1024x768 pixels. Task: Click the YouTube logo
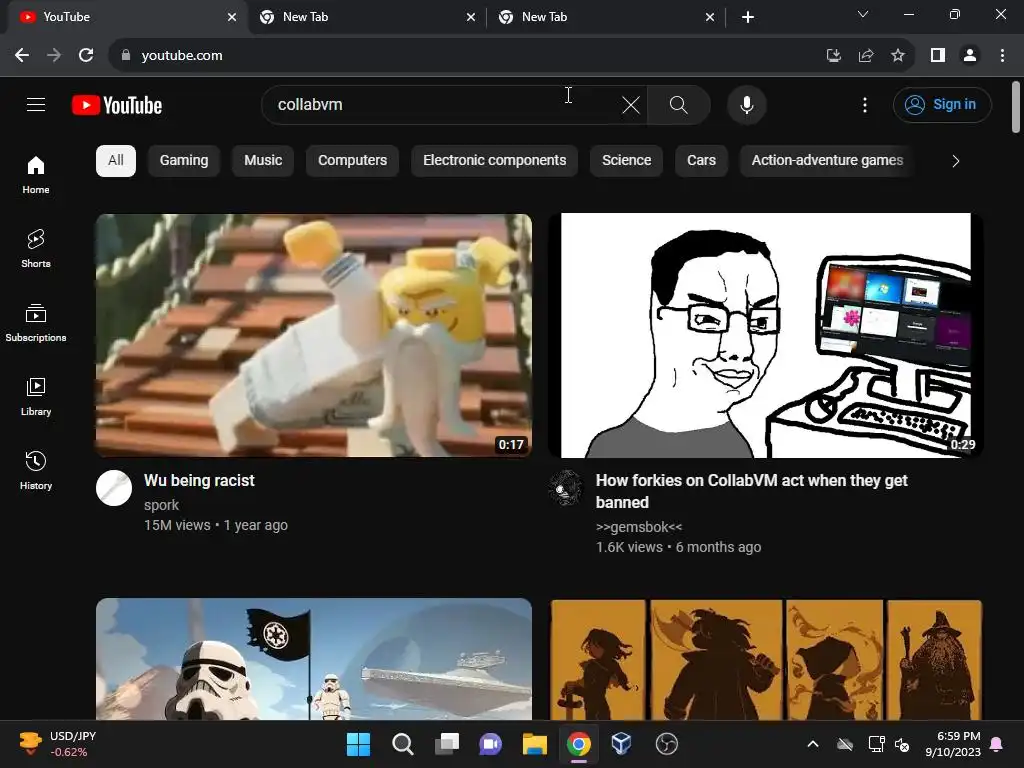(117, 105)
